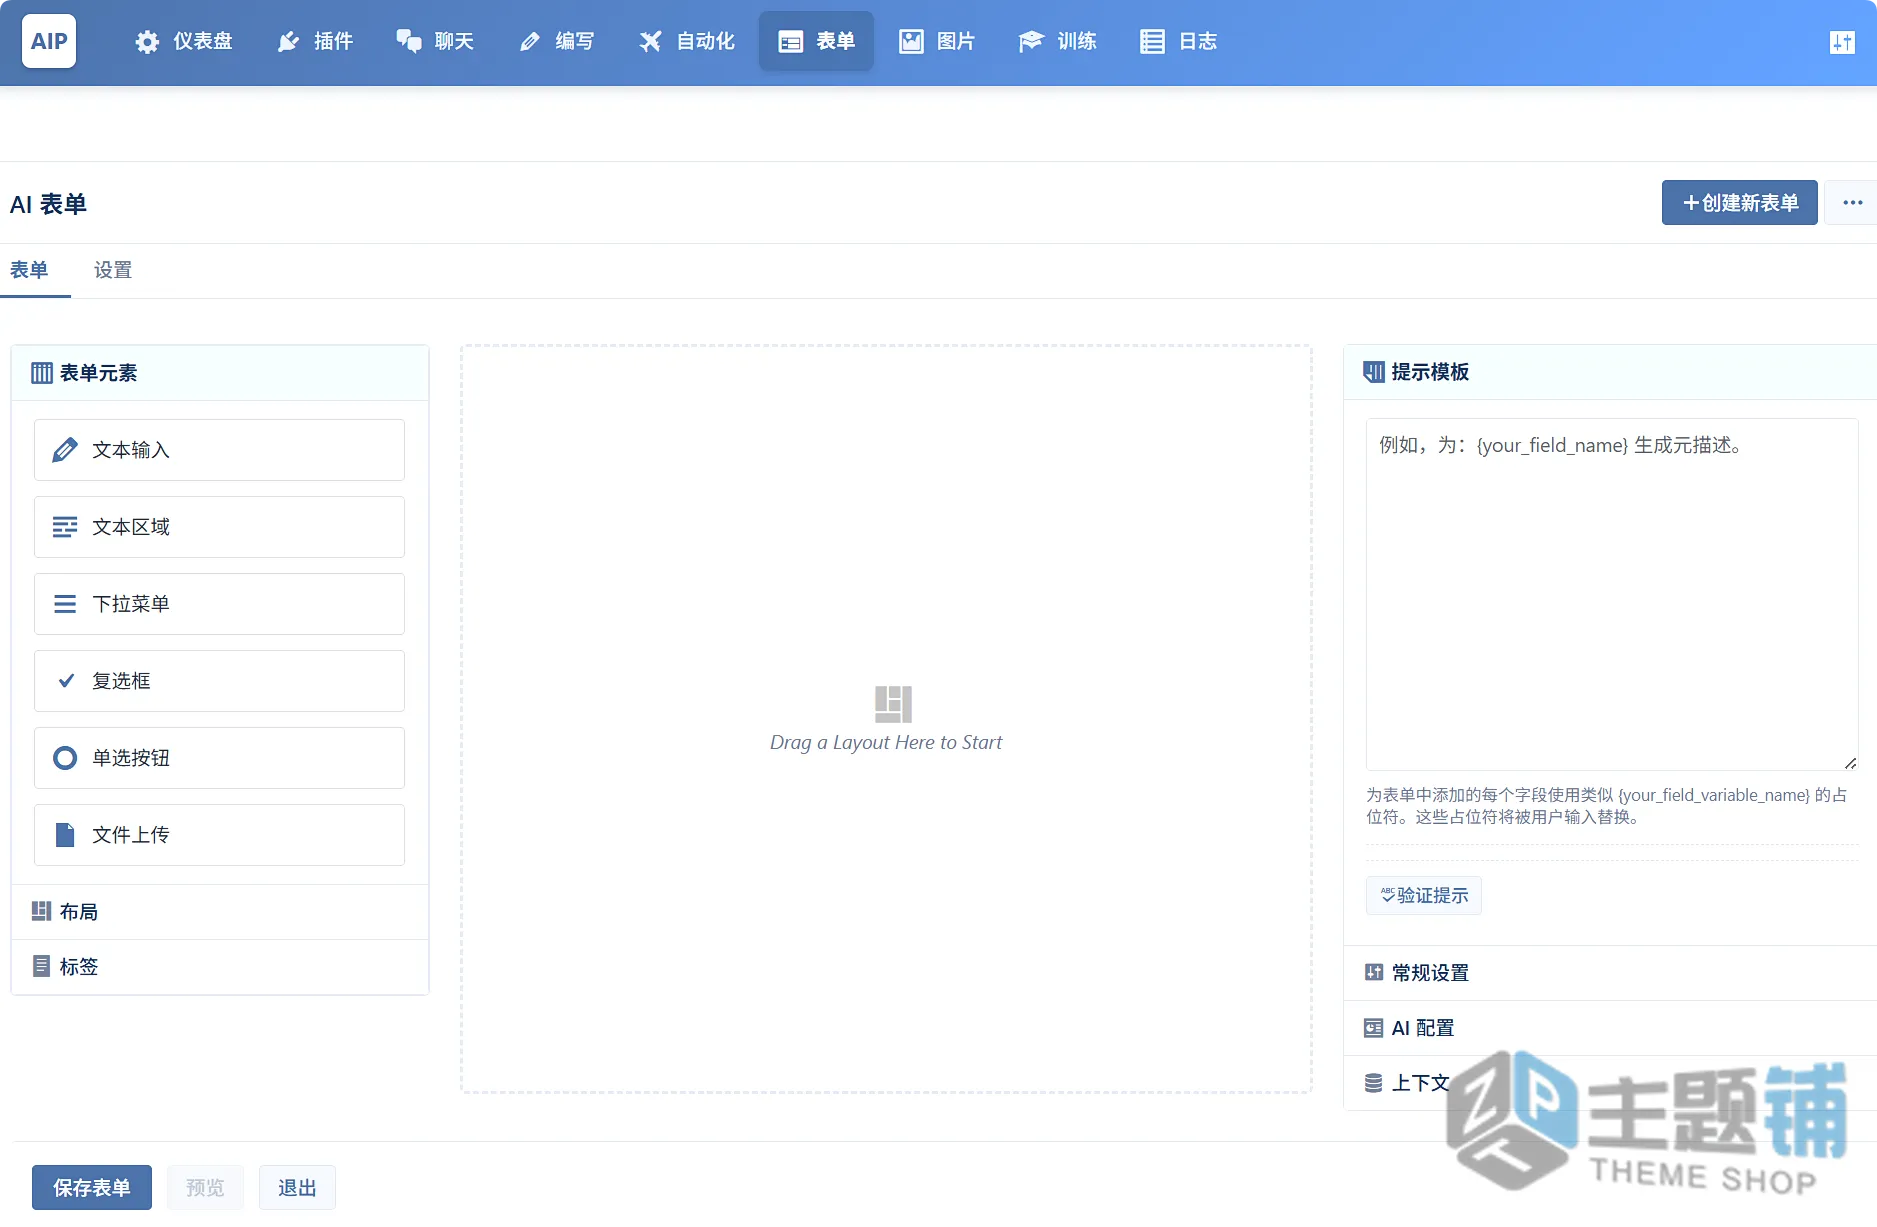Click the sliders icon in top-right header
This screenshot has width=1877, height=1227.
1842,42
